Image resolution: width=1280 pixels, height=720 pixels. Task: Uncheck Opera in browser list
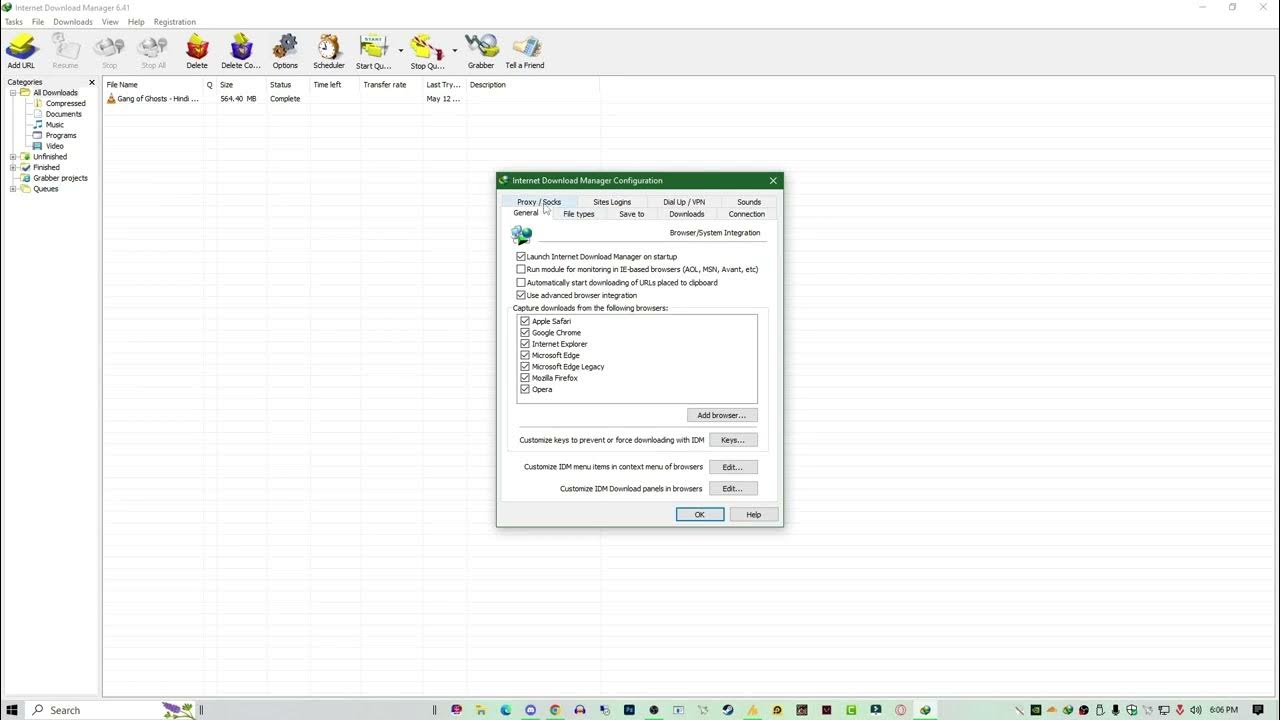(x=525, y=389)
